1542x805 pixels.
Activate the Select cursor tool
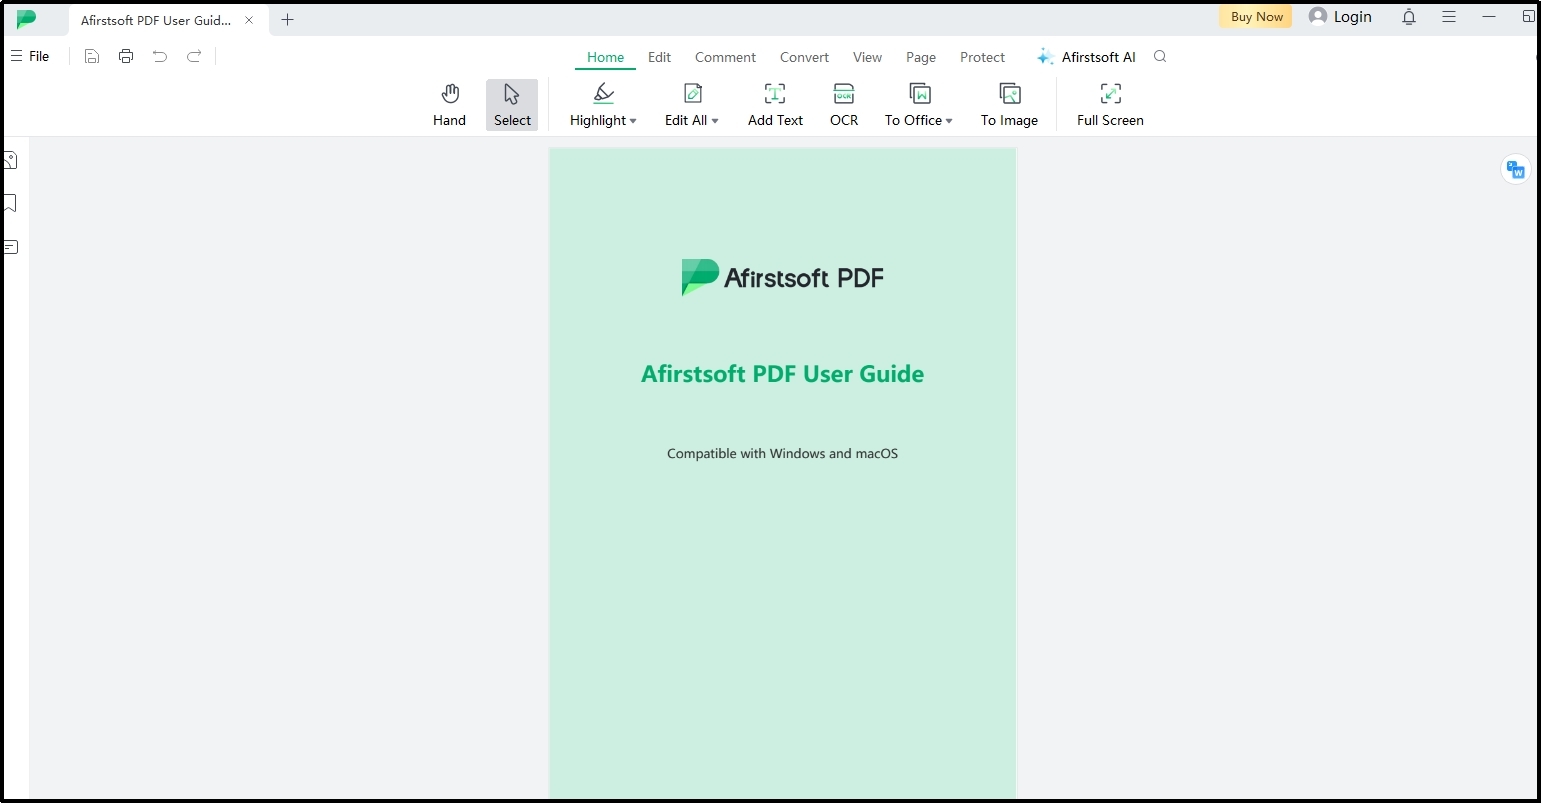tap(512, 105)
